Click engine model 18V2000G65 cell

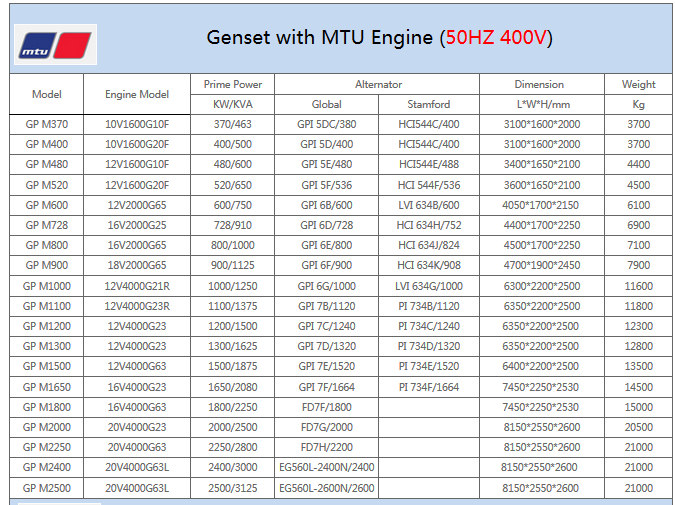click(137, 266)
